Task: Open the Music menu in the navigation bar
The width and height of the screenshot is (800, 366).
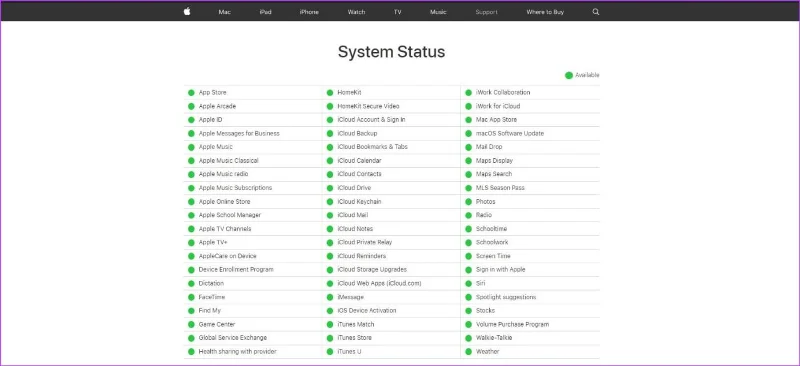Action: [438, 12]
